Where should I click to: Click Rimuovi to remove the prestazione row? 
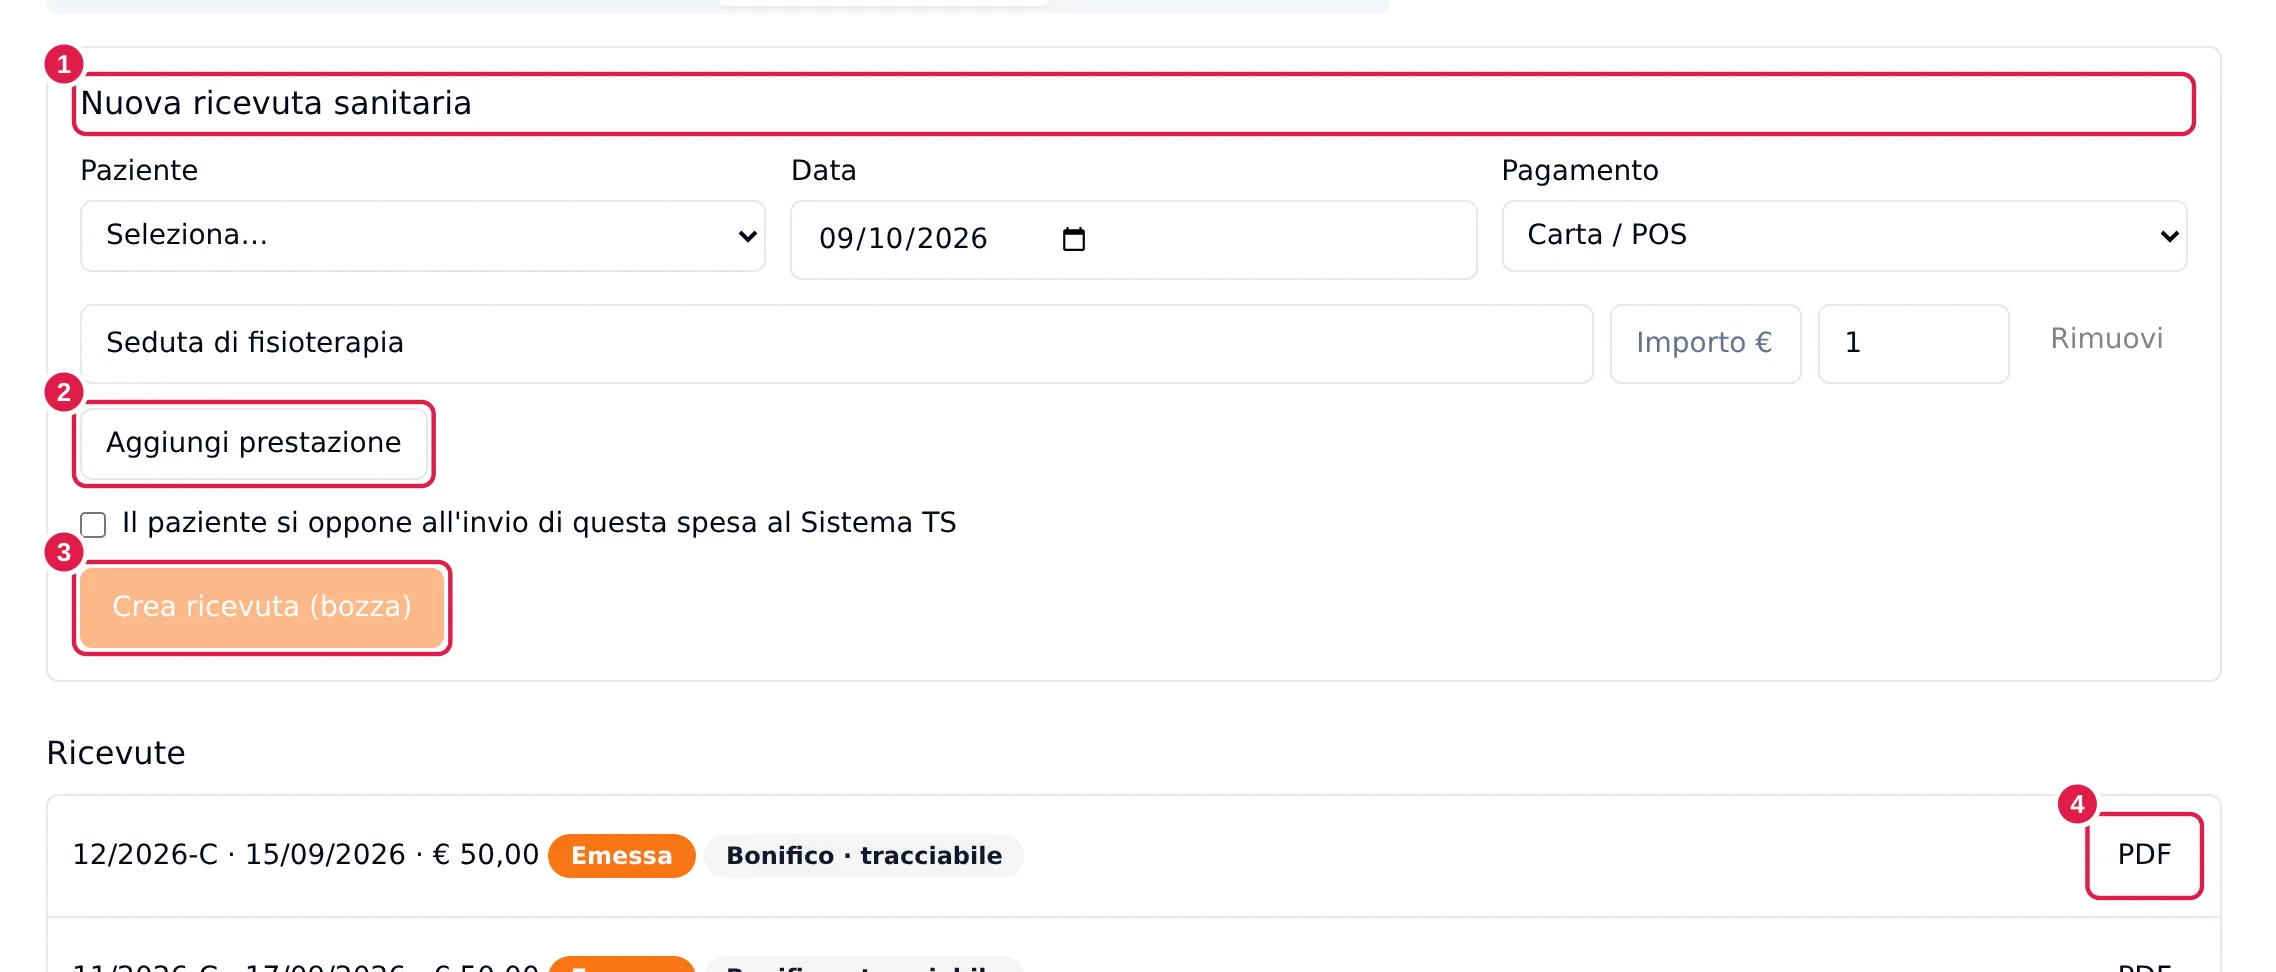coord(2106,339)
